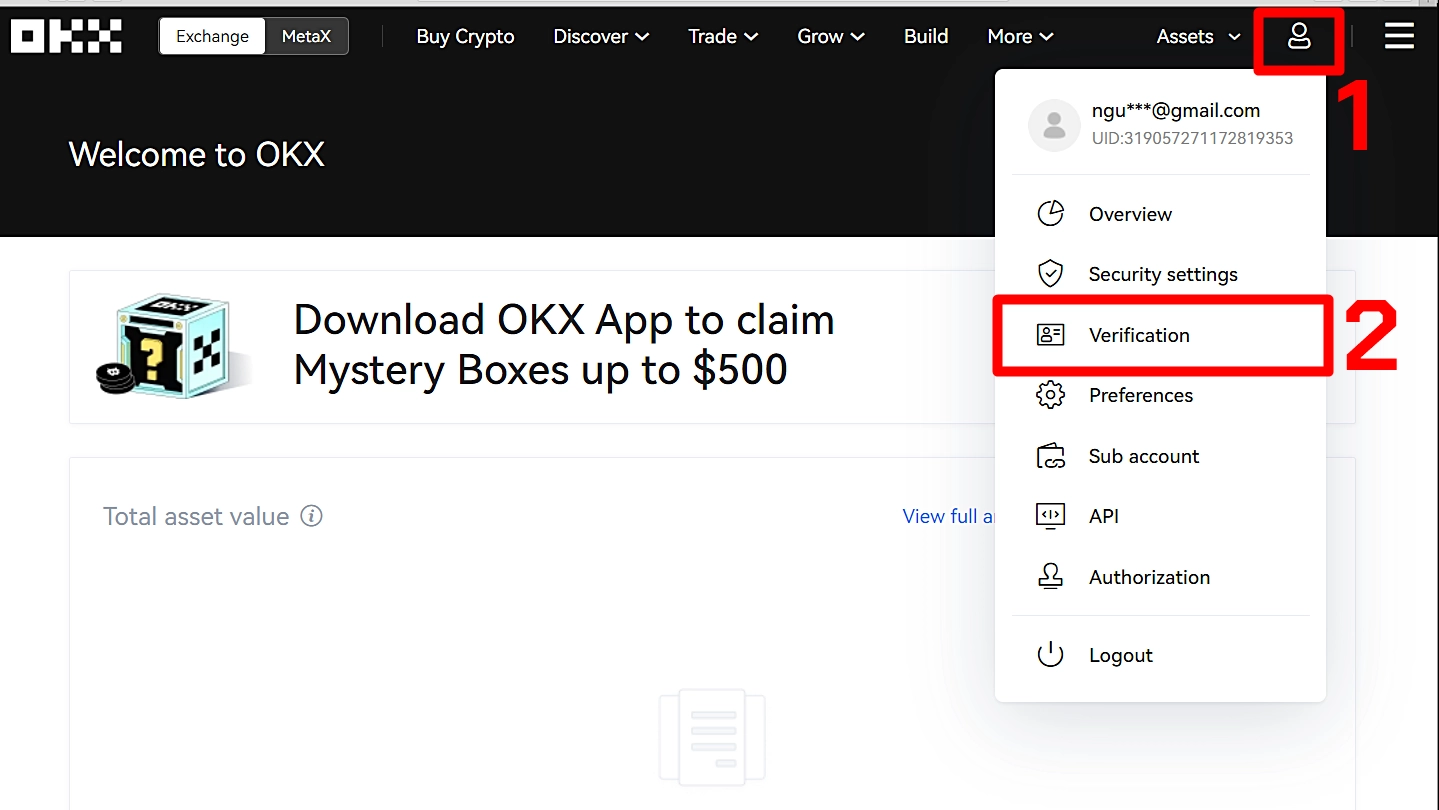Viewport: 1439px width, 810px height.
Task: Click the API code monitor icon
Action: tap(1050, 516)
